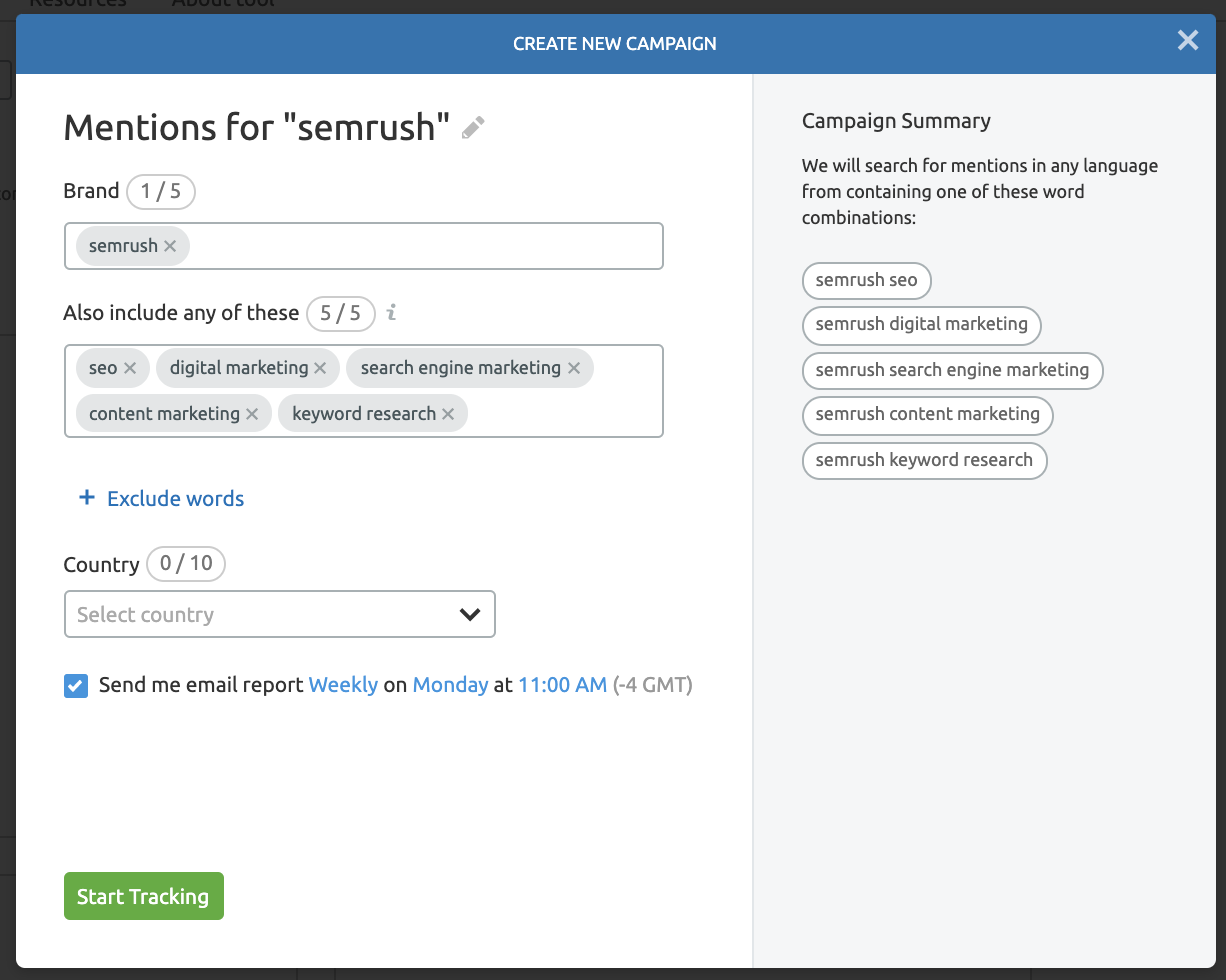Remove the "seo" keyword tag
1226x980 pixels.
pyautogui.click(x=130, y=368)
